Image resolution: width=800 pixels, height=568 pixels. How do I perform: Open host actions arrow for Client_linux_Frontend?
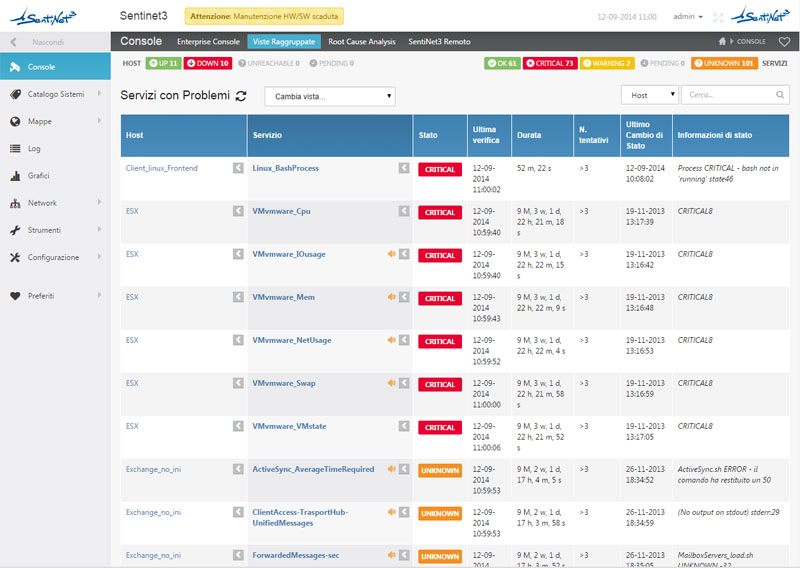238,168
